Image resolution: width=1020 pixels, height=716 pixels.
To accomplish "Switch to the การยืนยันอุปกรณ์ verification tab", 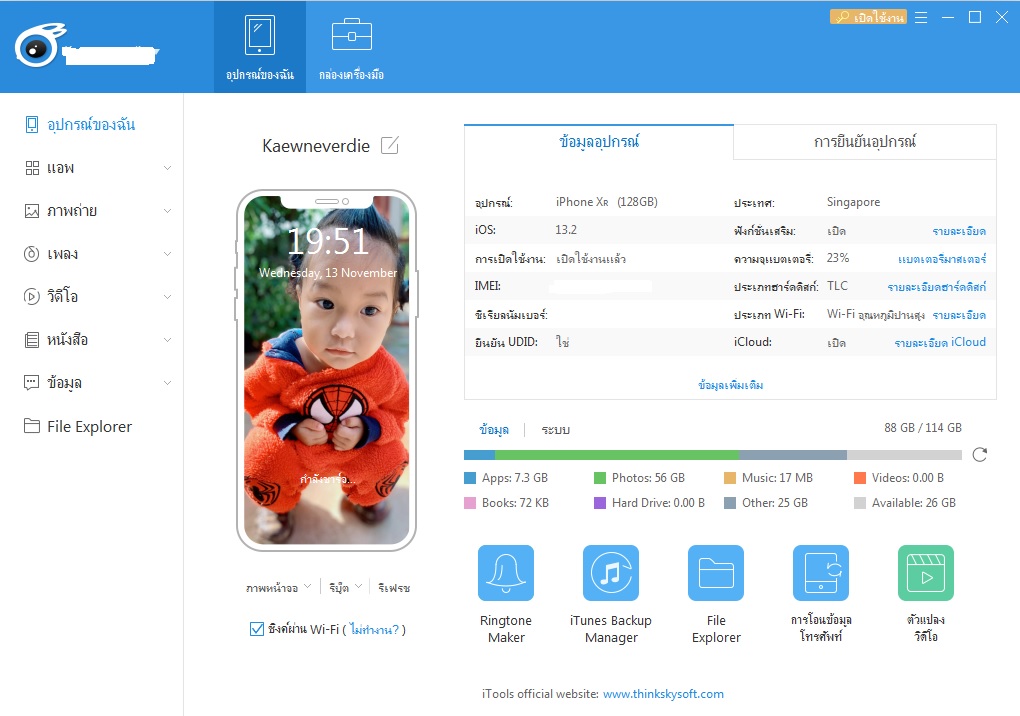I will [x=865, y=141].
